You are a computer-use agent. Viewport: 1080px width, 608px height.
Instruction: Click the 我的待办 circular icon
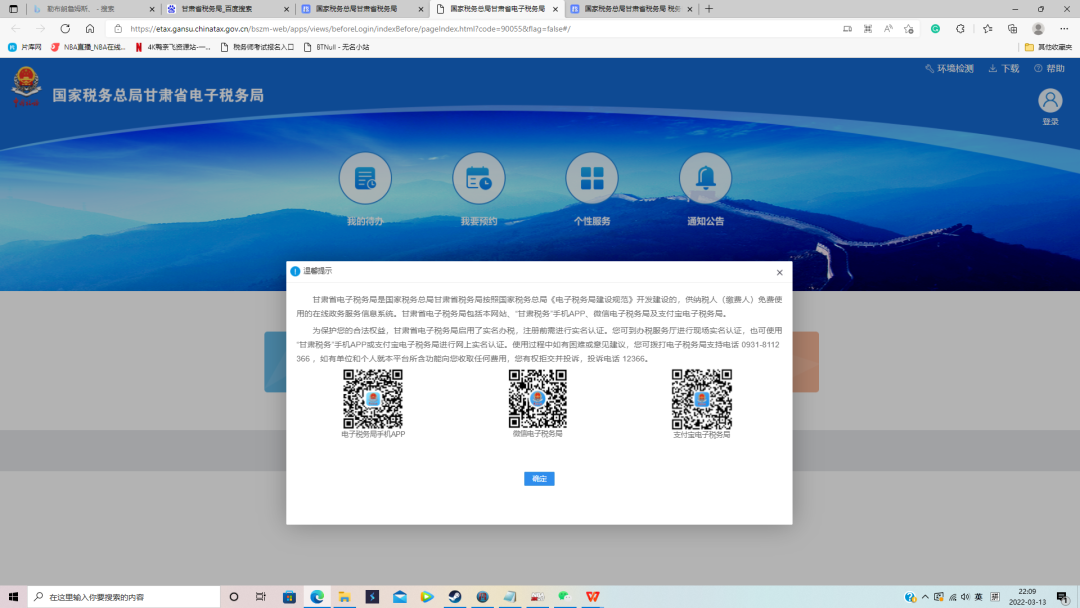pos(365,179)
